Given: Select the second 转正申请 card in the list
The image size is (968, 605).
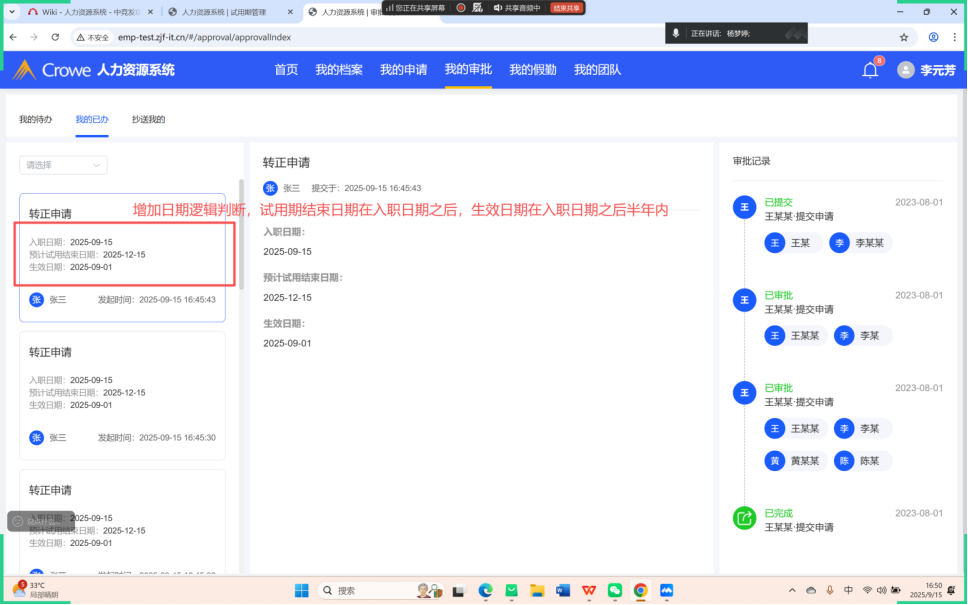Looking at the screenshot, I should pos(122,395).
